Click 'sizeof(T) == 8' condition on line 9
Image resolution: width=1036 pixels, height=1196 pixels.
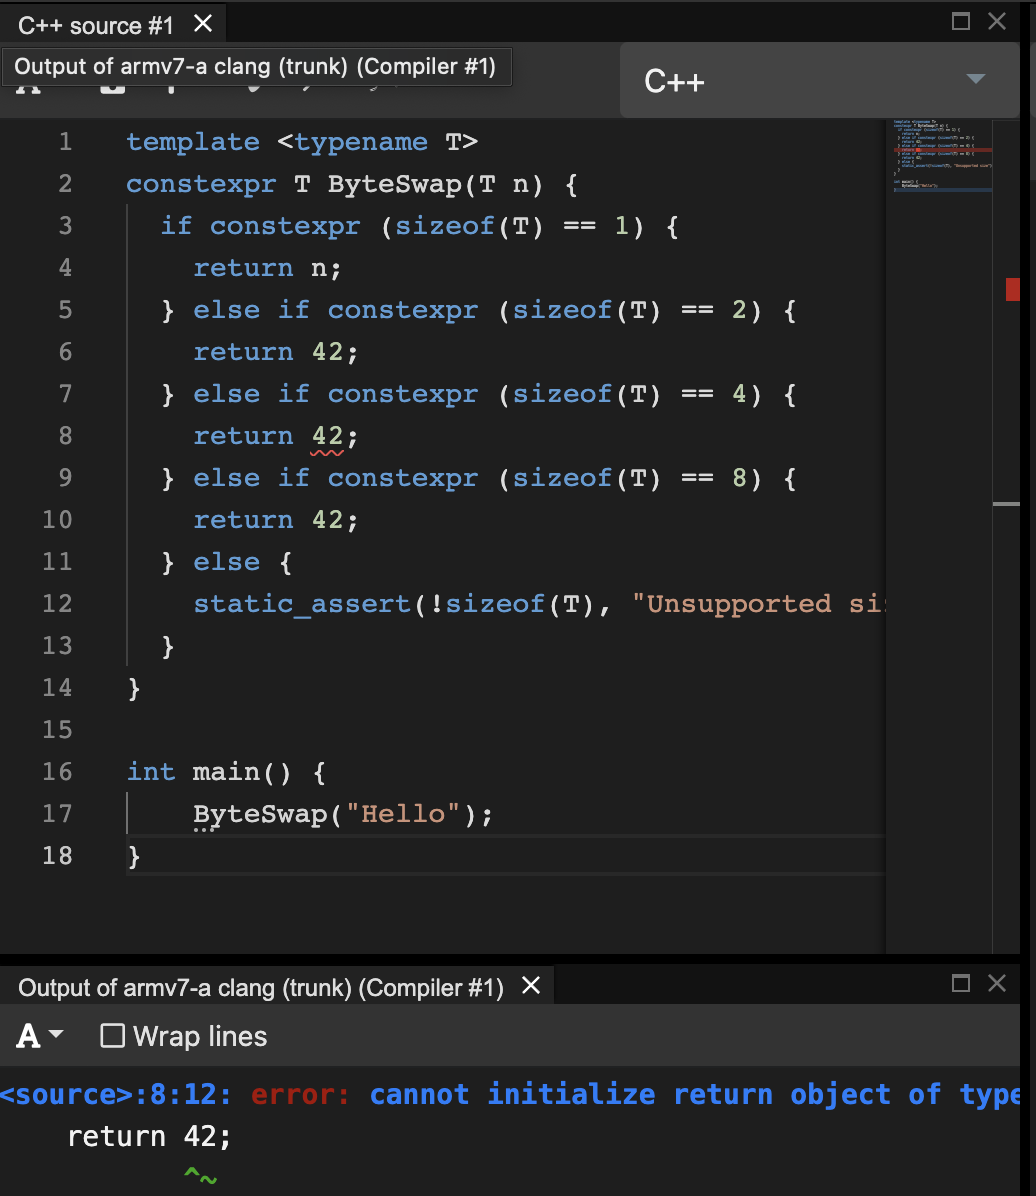click(x=629, y=478)
